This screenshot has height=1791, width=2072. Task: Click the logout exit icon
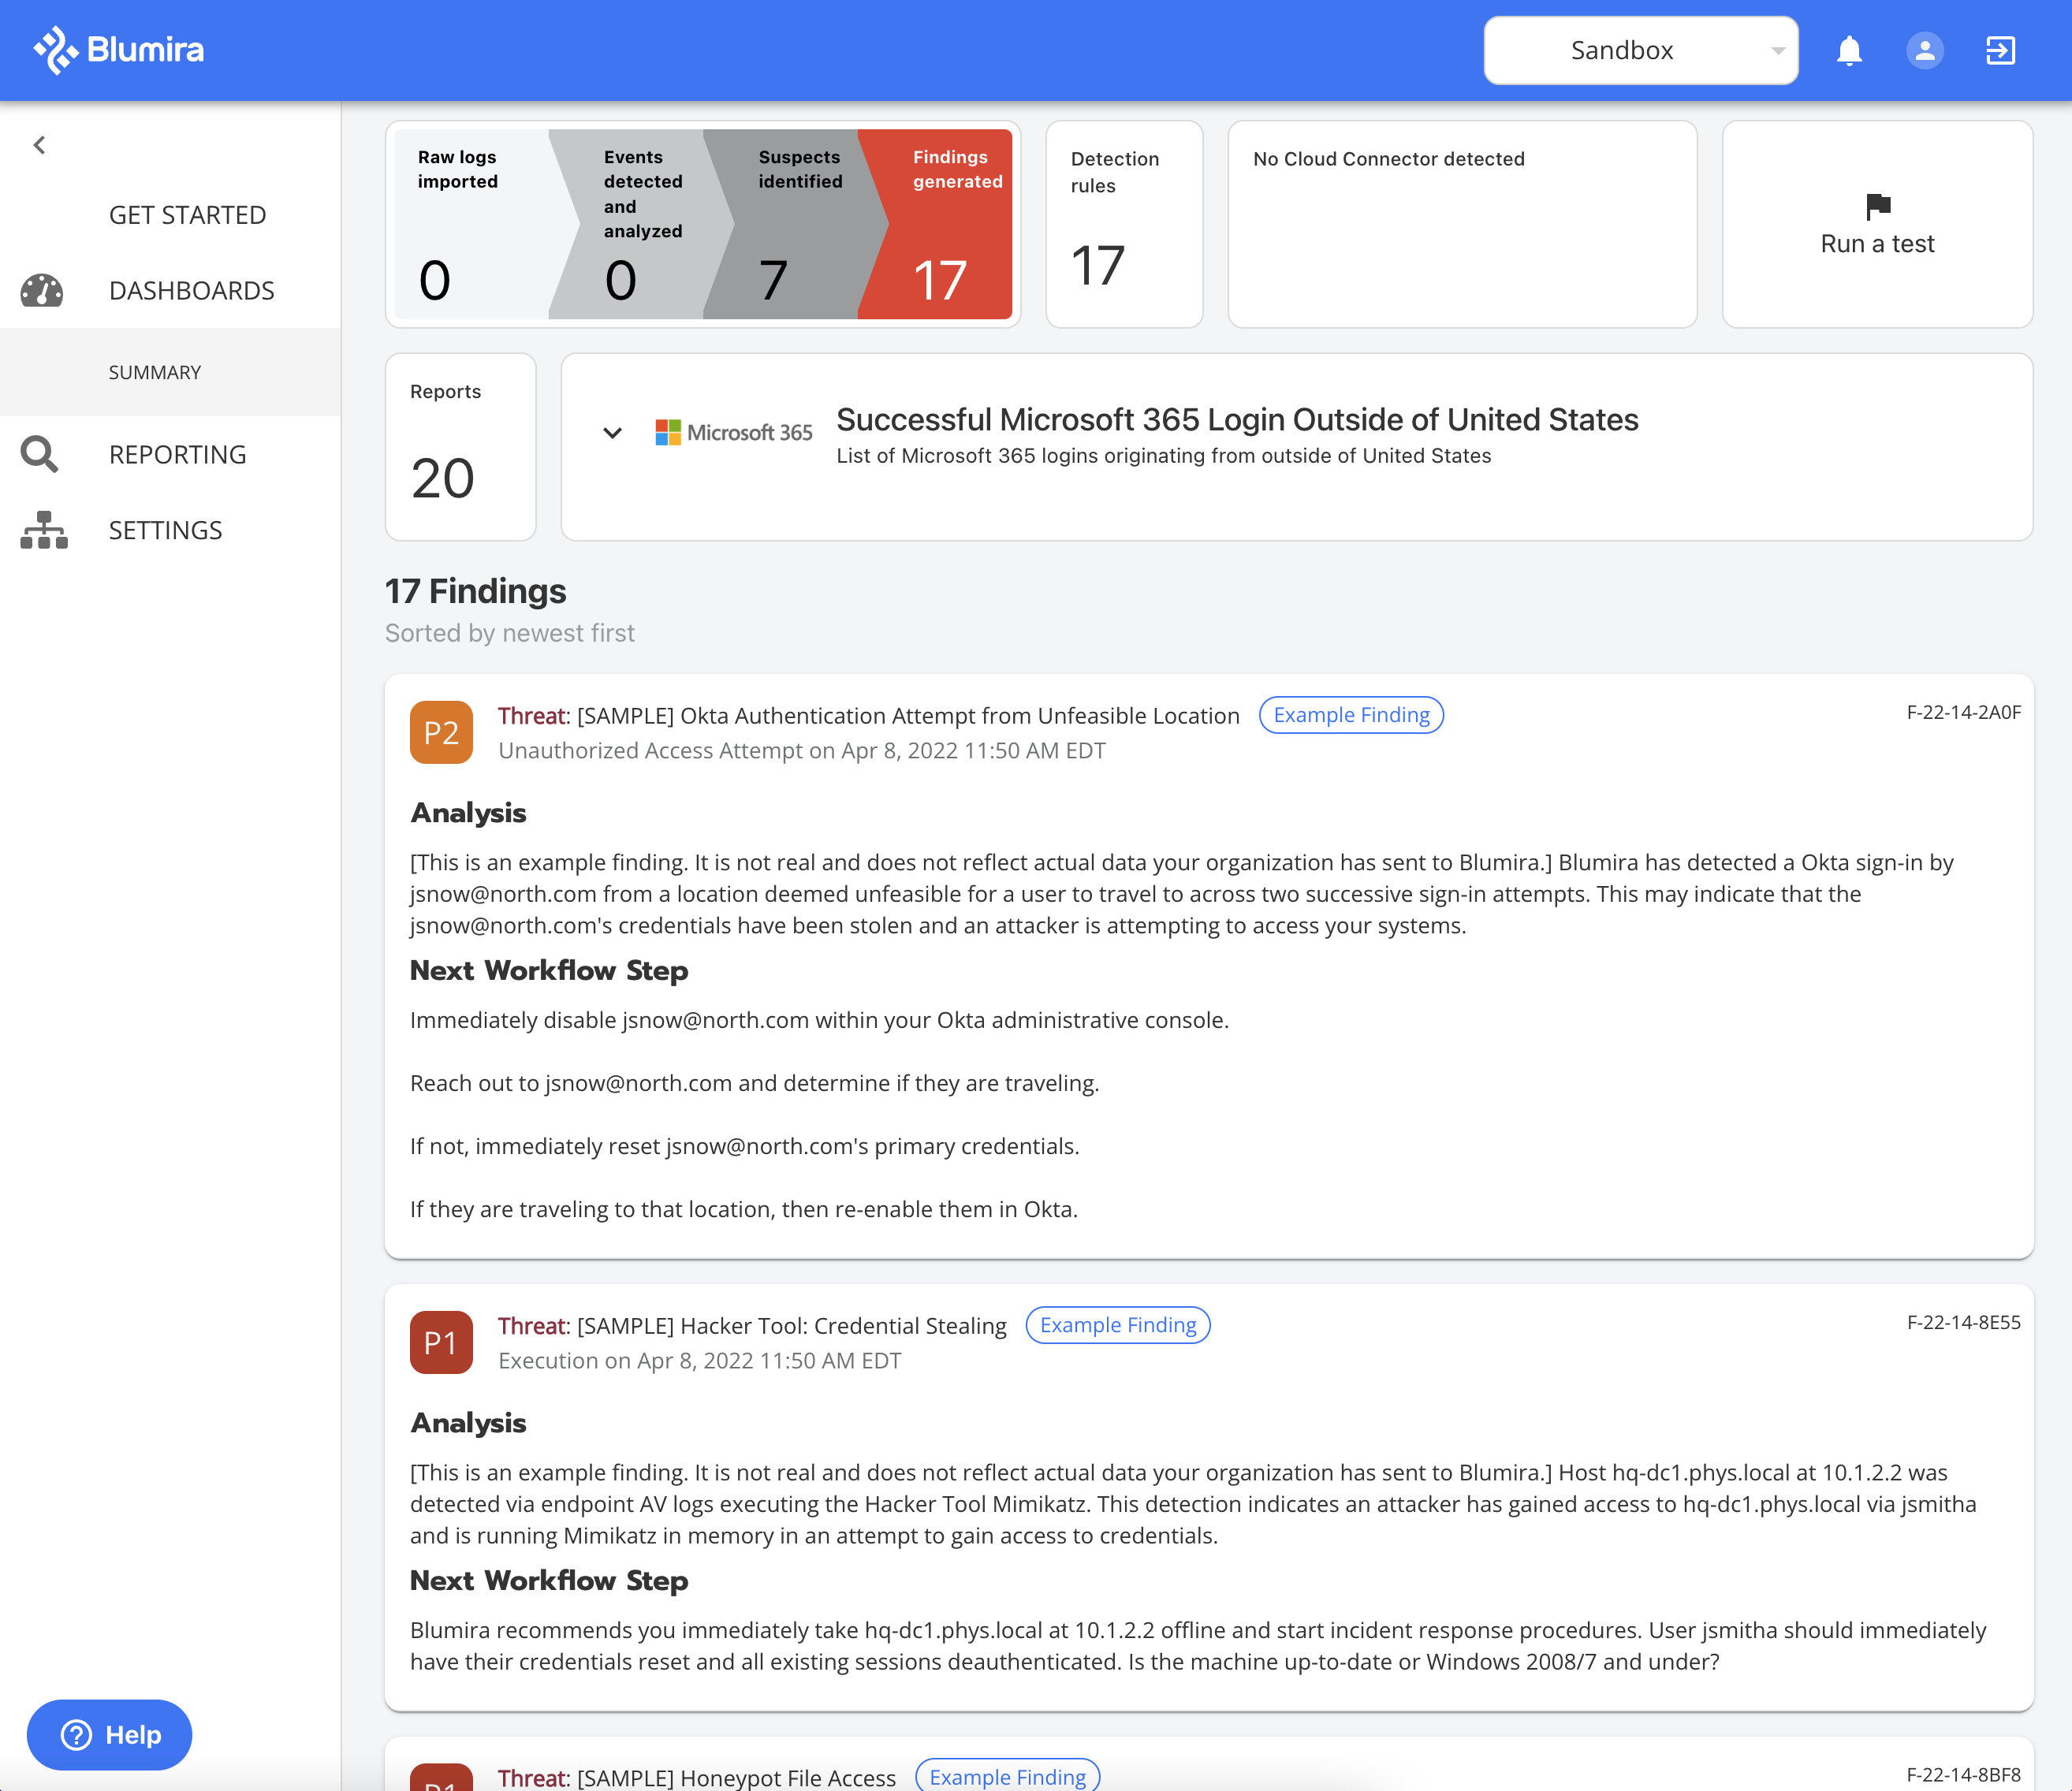click(2000, 50)
